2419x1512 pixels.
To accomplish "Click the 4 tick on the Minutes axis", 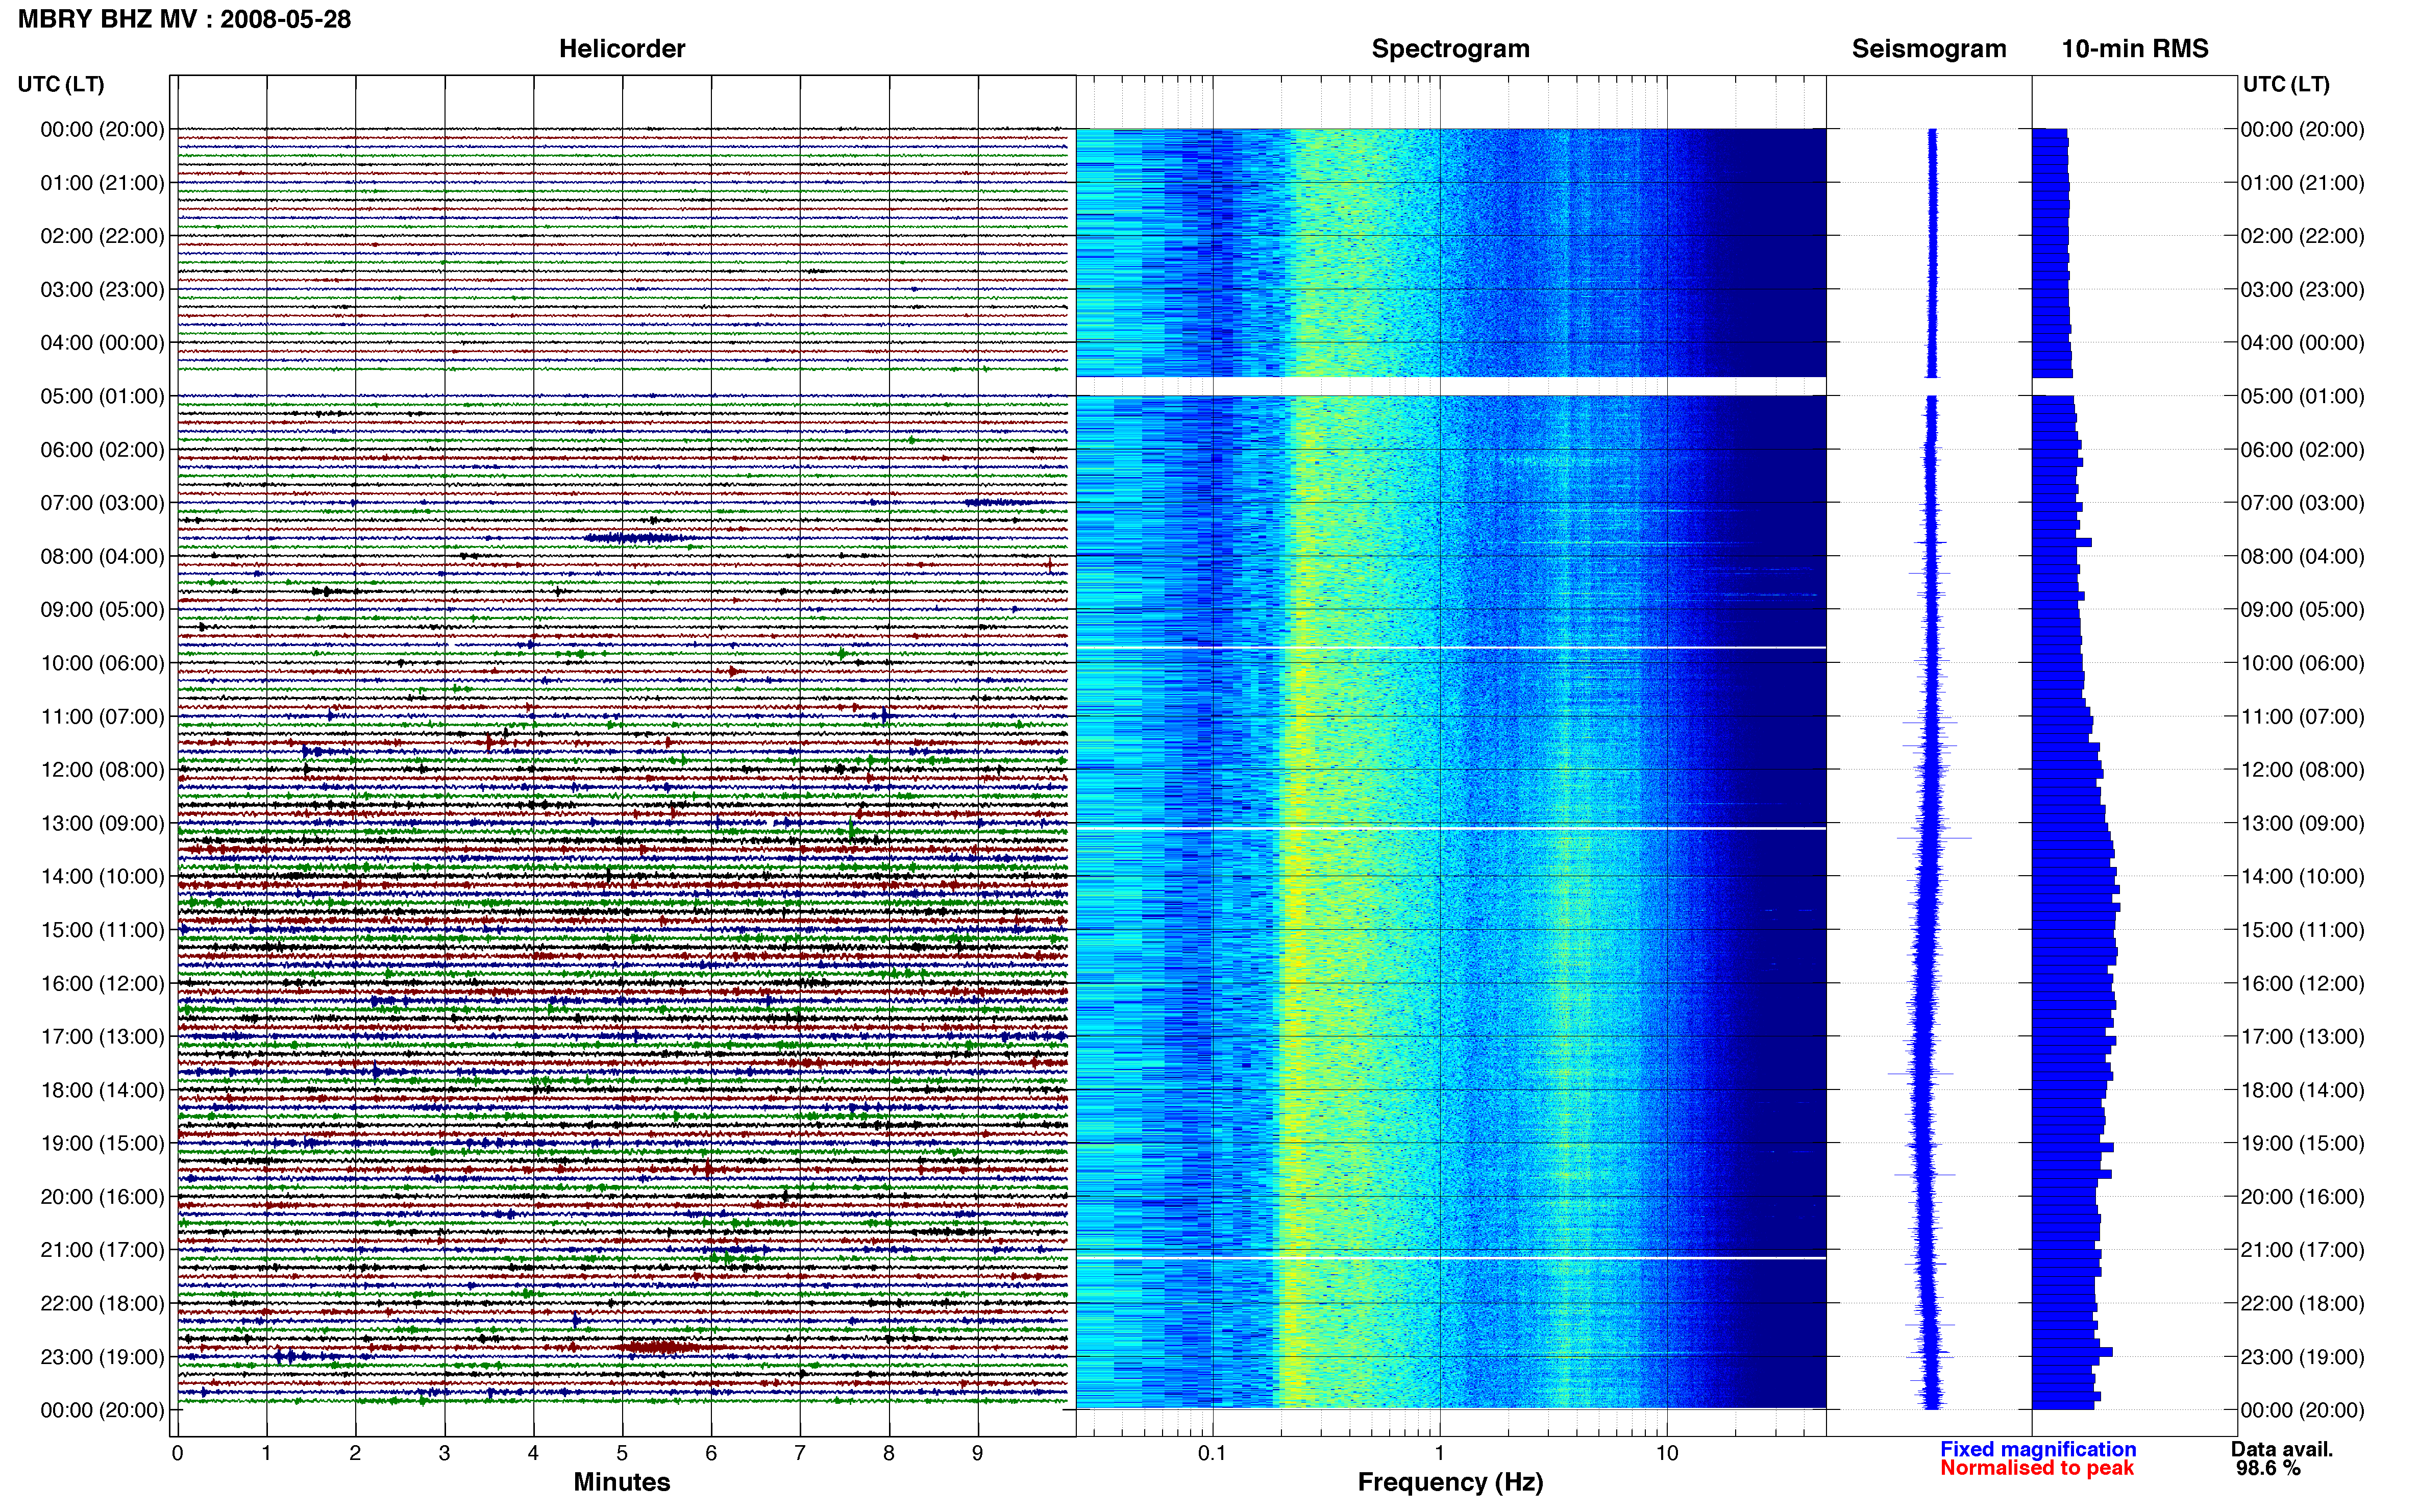I will tap(533, 1453).
